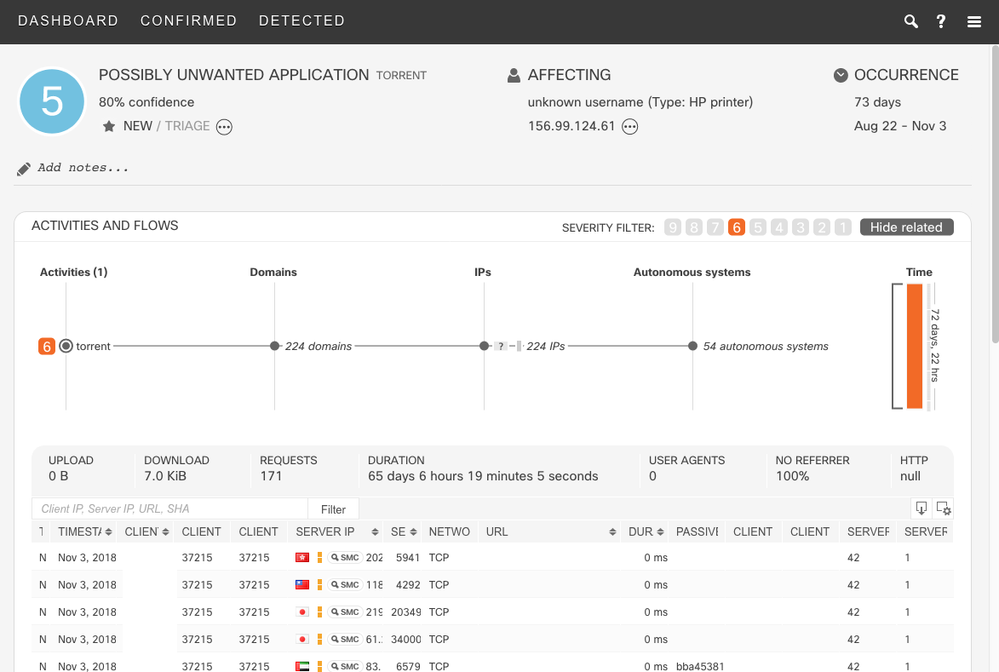
Task: Toggle severity filter 7
Action: [x=715, y=227]
